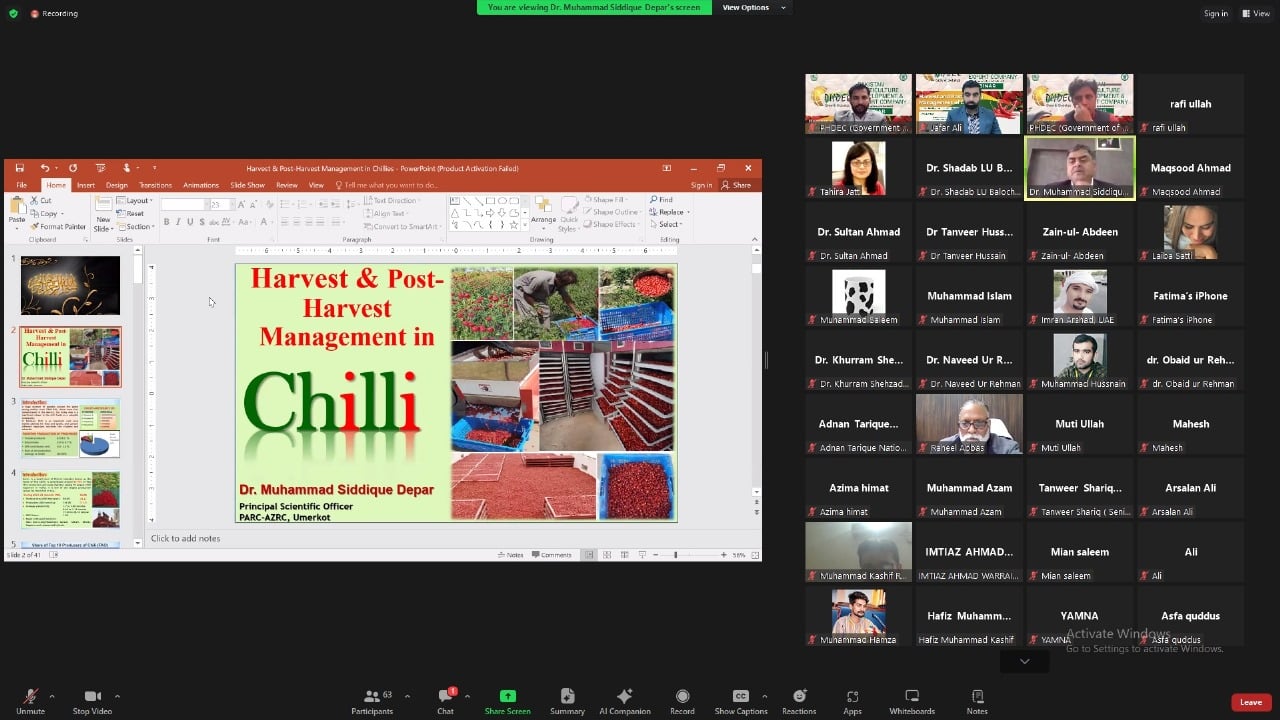Open the View menu in top-right corner
Image resolution: width=1280 pixels, height=720 pixels.
pos(1255,13)
